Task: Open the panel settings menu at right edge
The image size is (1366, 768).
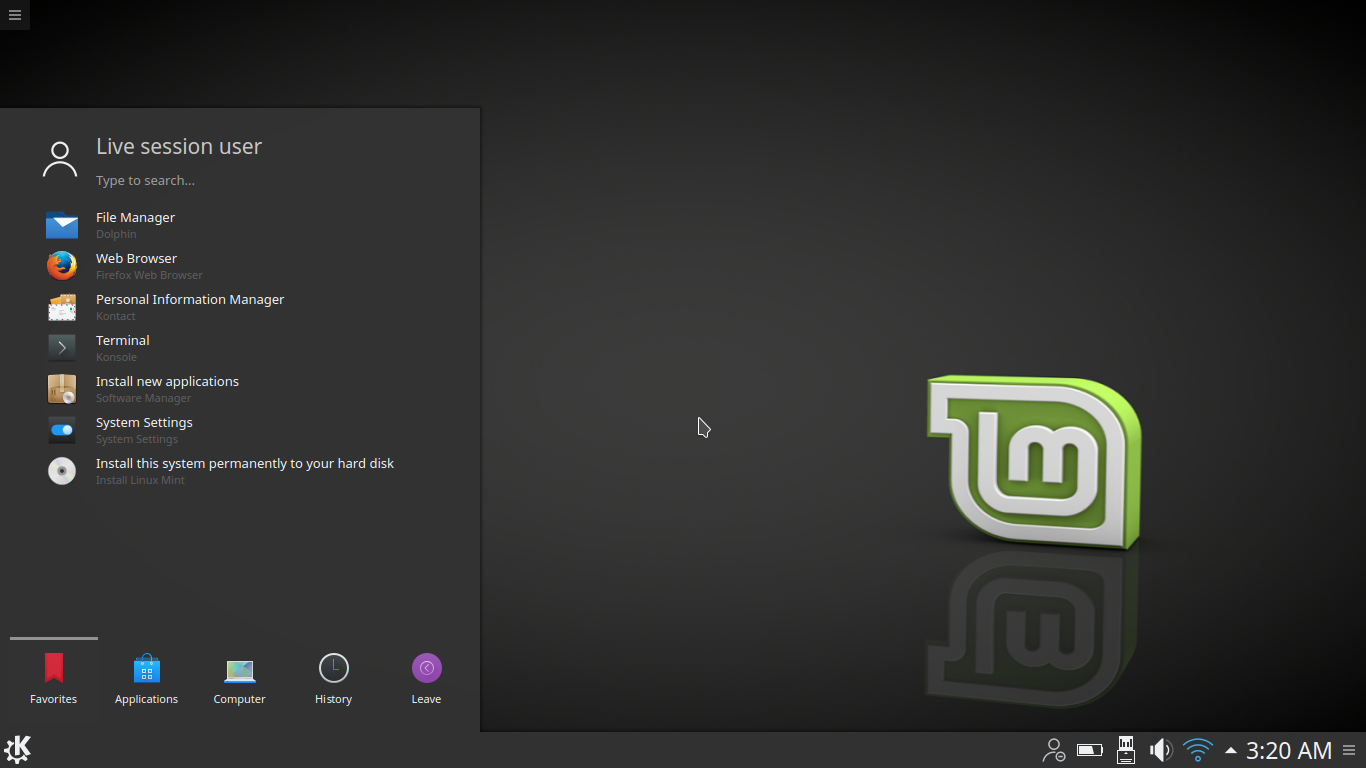Action: 1349,751
